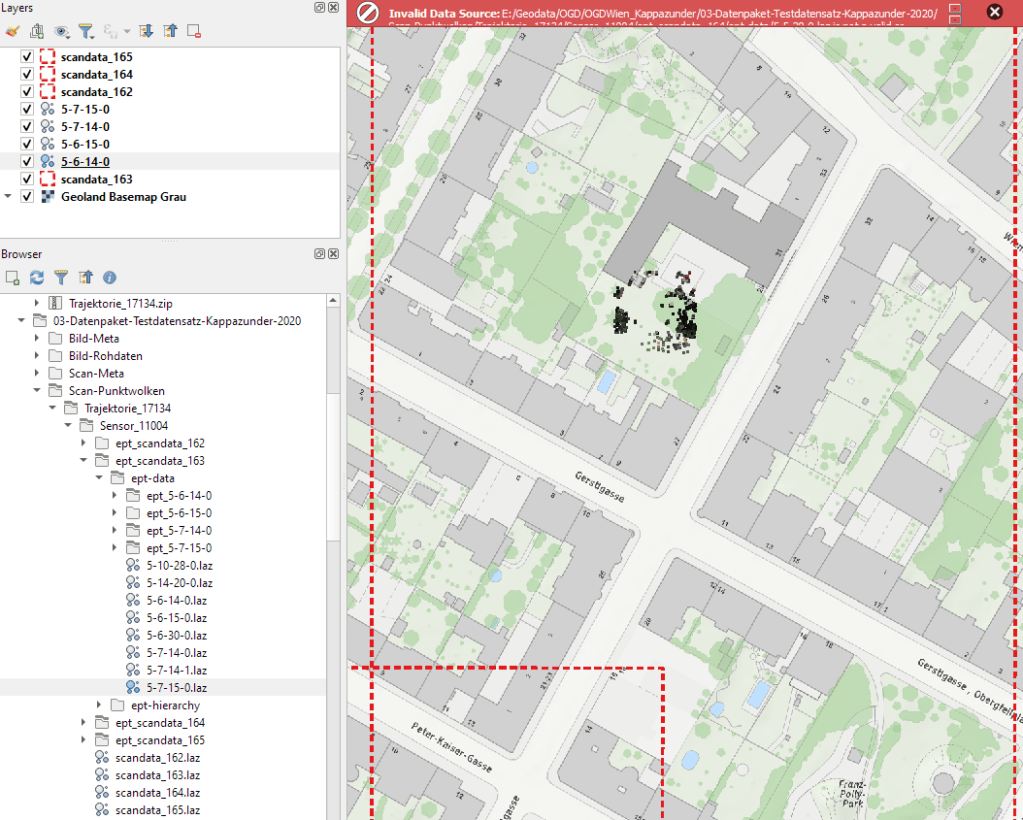The image size is (1023, 820).
Task: Uncheck the scandata_165 layer checkbox
Action: point(27,57)
